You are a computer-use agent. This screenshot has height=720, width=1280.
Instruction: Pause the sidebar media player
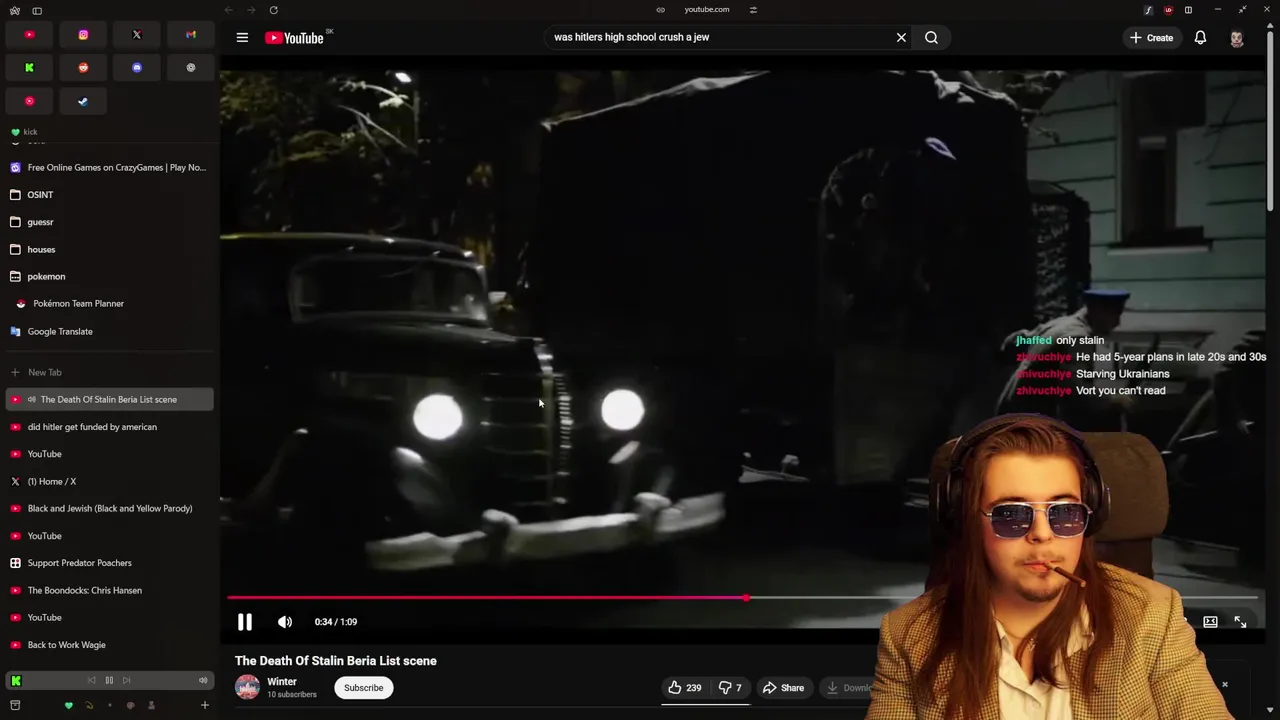[109, 681]
